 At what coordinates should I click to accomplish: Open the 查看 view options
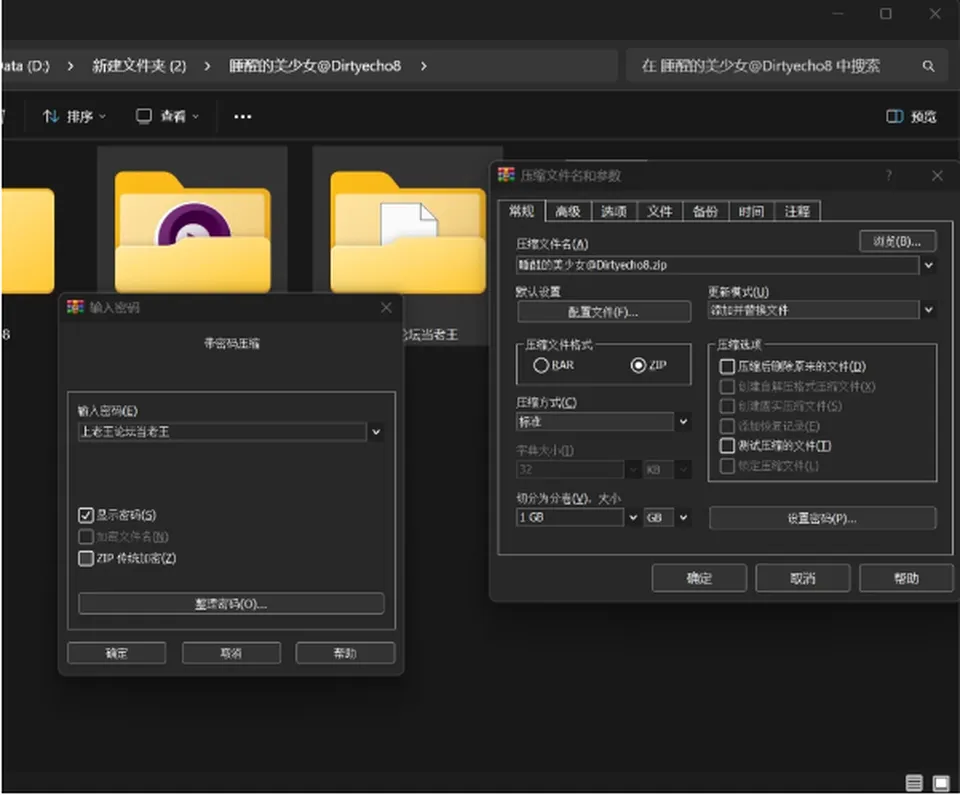[167, 116]
